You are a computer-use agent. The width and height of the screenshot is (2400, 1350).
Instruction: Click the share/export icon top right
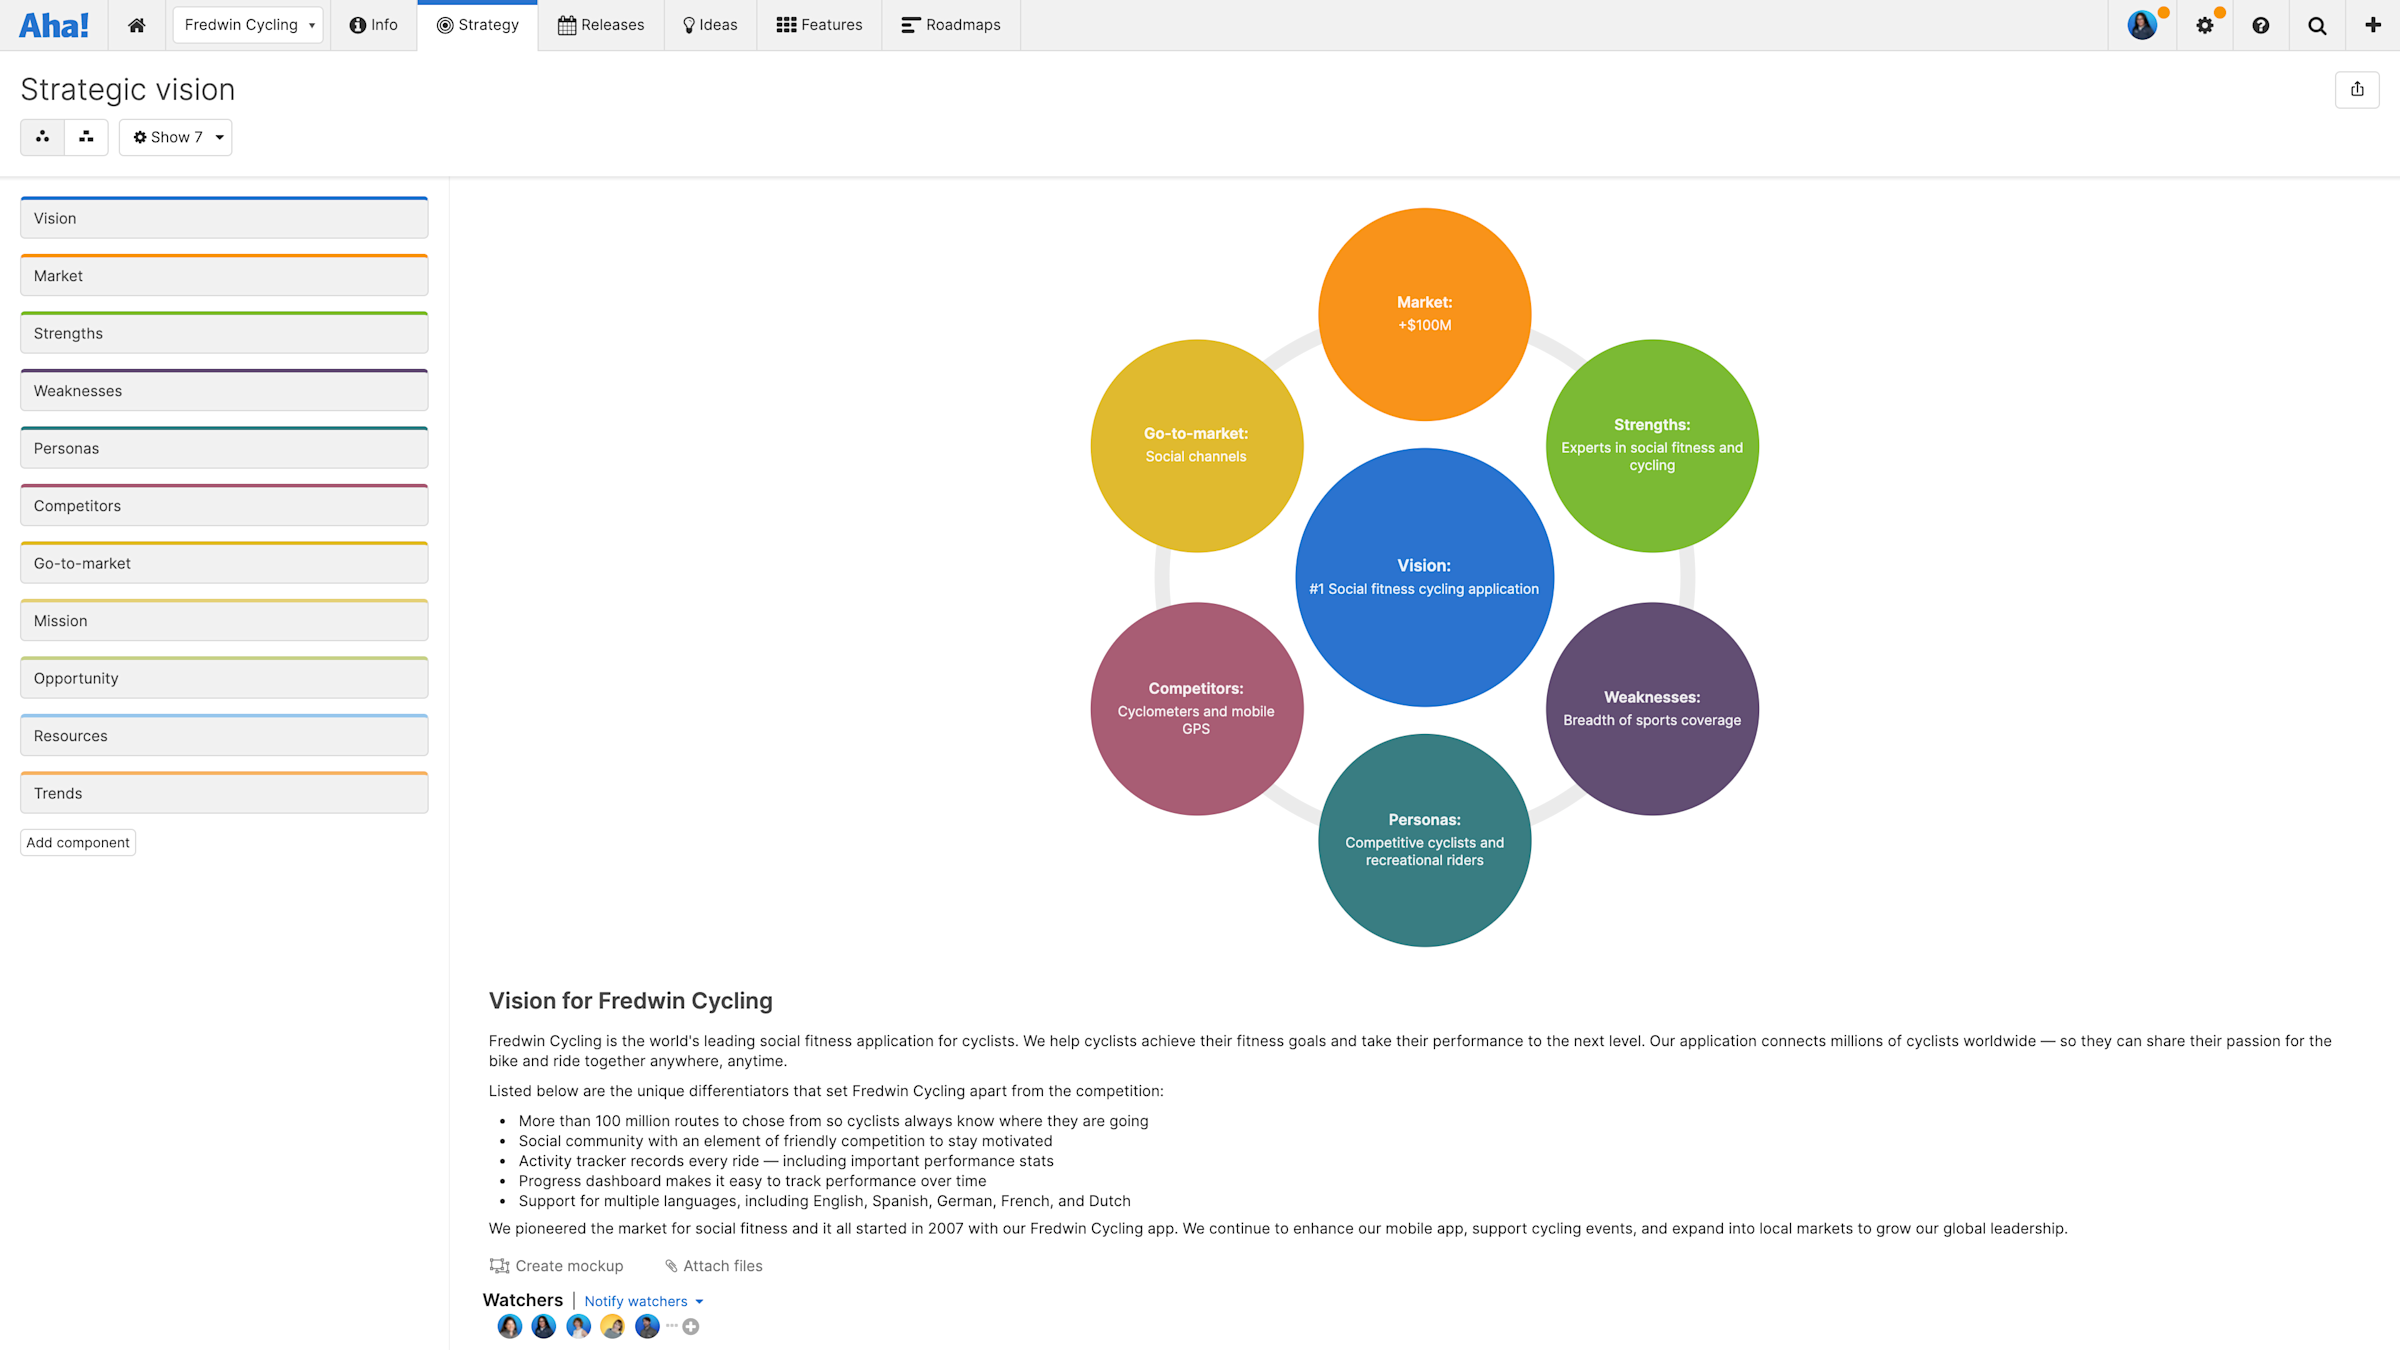[2359, 89]
